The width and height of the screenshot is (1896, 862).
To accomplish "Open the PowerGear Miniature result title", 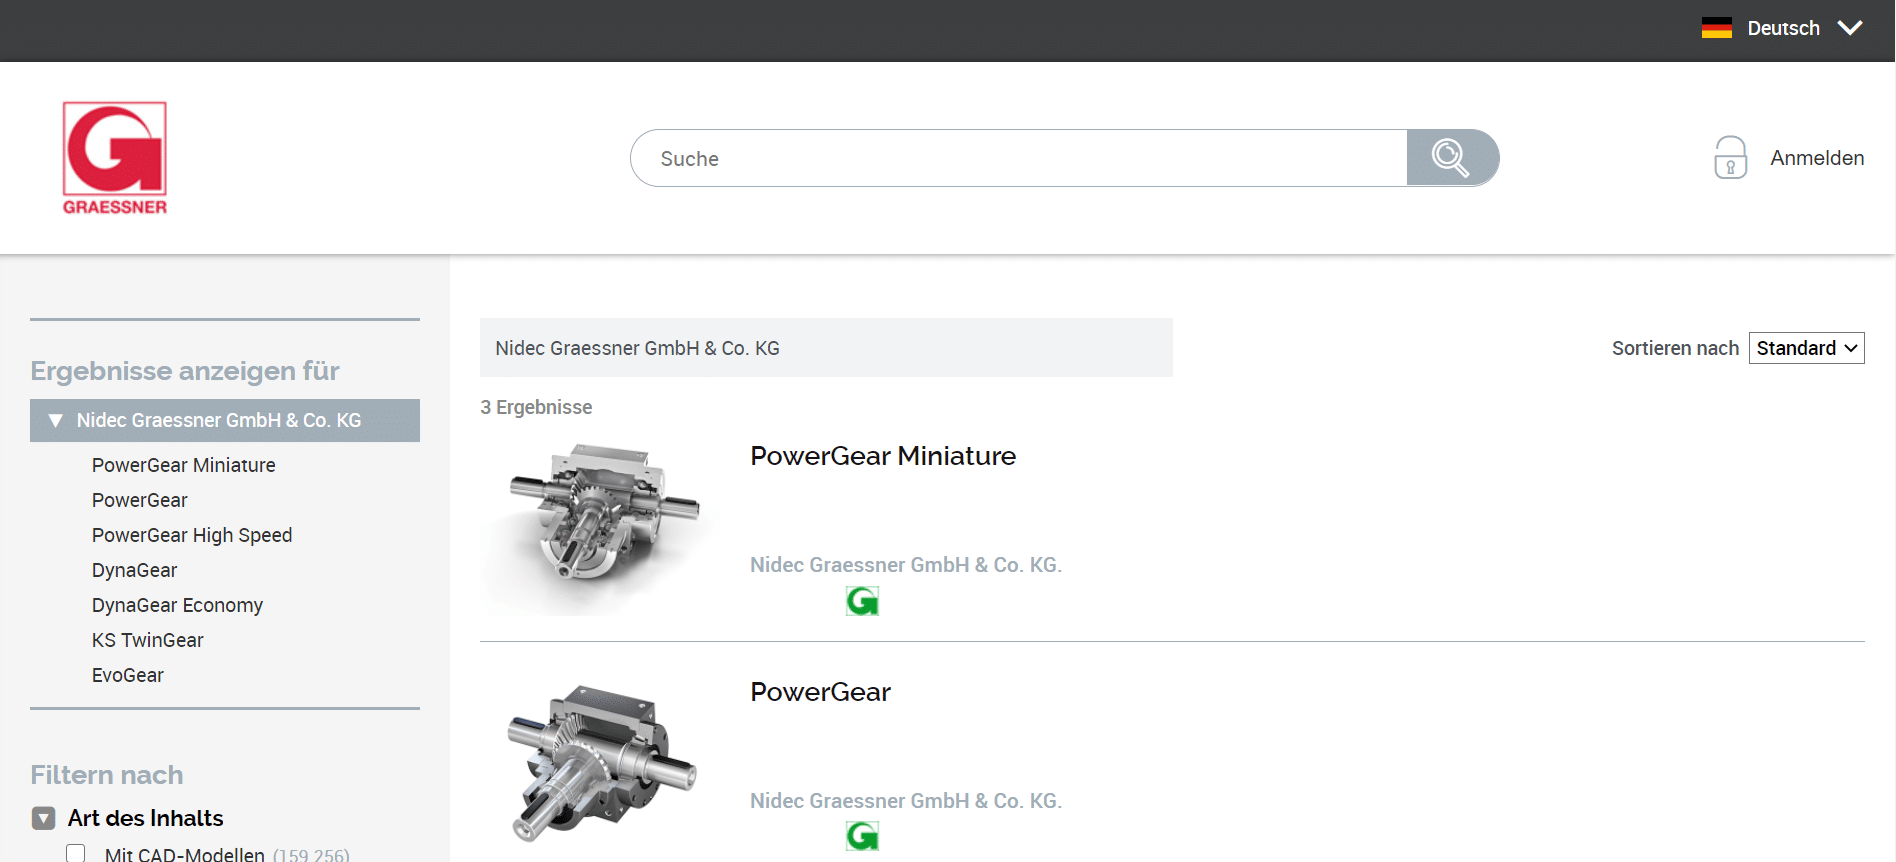I will 883,456.
